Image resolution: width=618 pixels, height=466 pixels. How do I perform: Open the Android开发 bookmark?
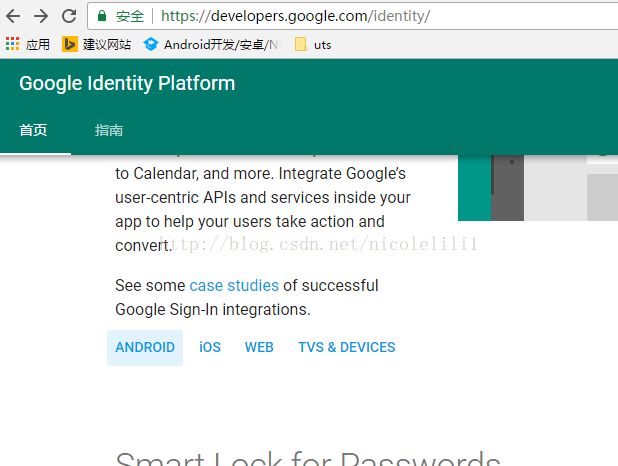(211, 44)
